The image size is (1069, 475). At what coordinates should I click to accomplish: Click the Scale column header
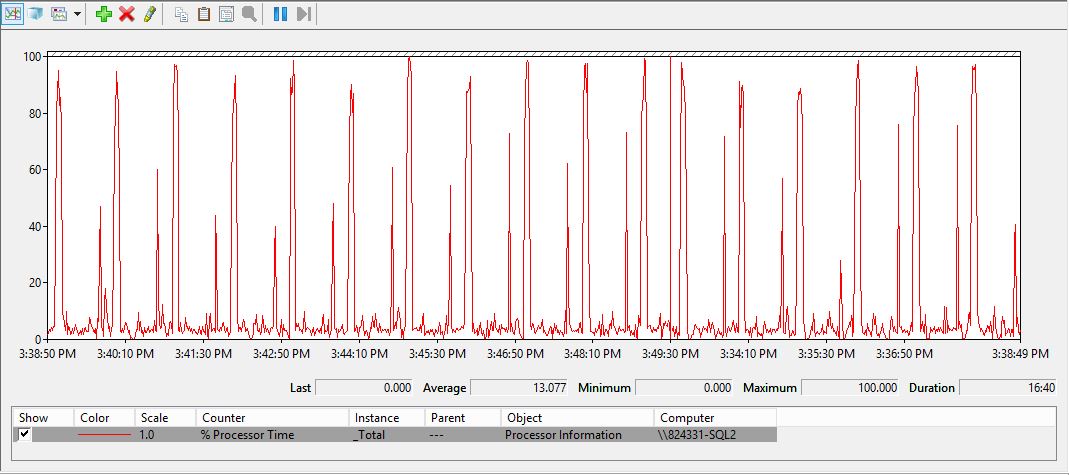tap(165, 418)
